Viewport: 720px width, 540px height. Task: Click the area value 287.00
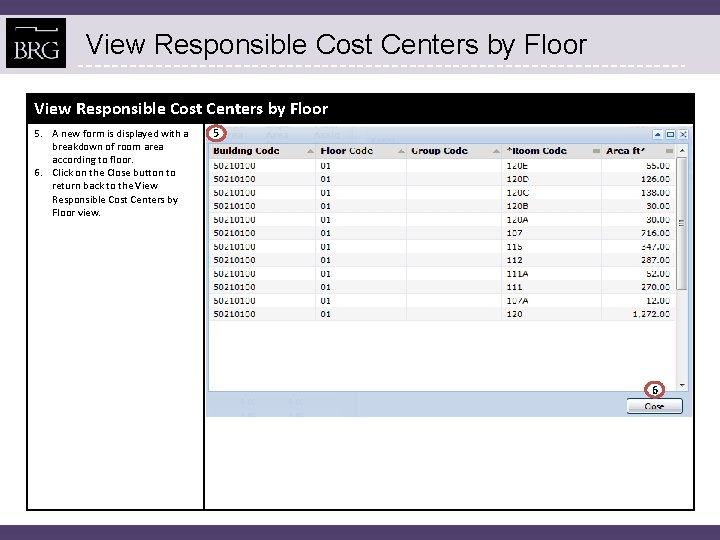[655, 260]
